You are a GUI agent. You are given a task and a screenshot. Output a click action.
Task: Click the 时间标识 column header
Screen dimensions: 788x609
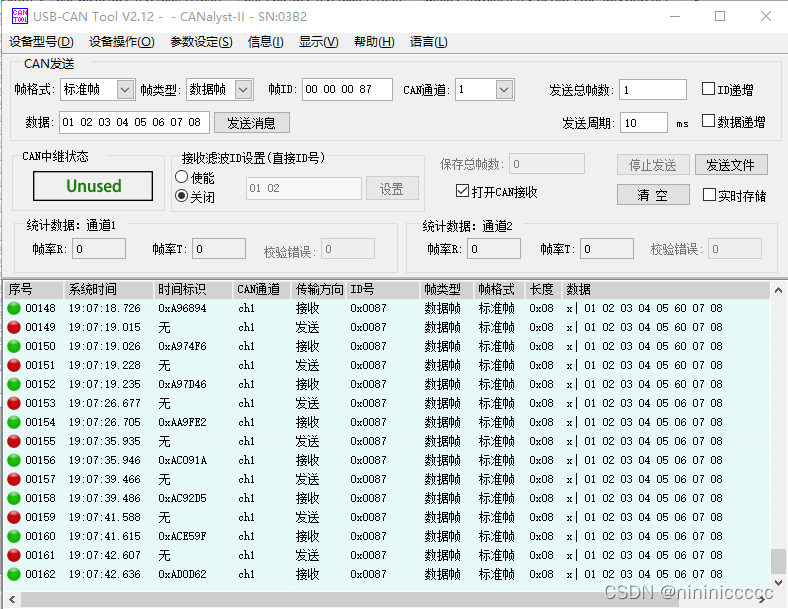tap(193, 289)
